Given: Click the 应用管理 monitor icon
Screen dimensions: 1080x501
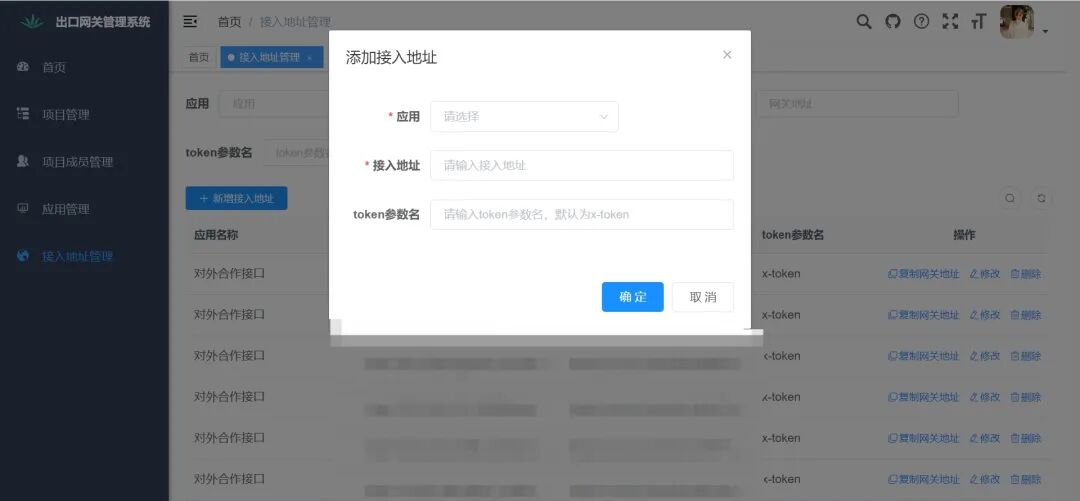Looking at the screenshot, I should pos(23,207).
